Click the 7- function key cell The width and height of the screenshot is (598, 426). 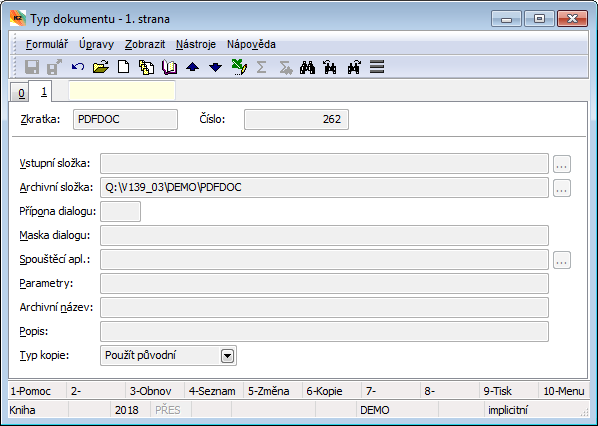(x=391, y=391)
